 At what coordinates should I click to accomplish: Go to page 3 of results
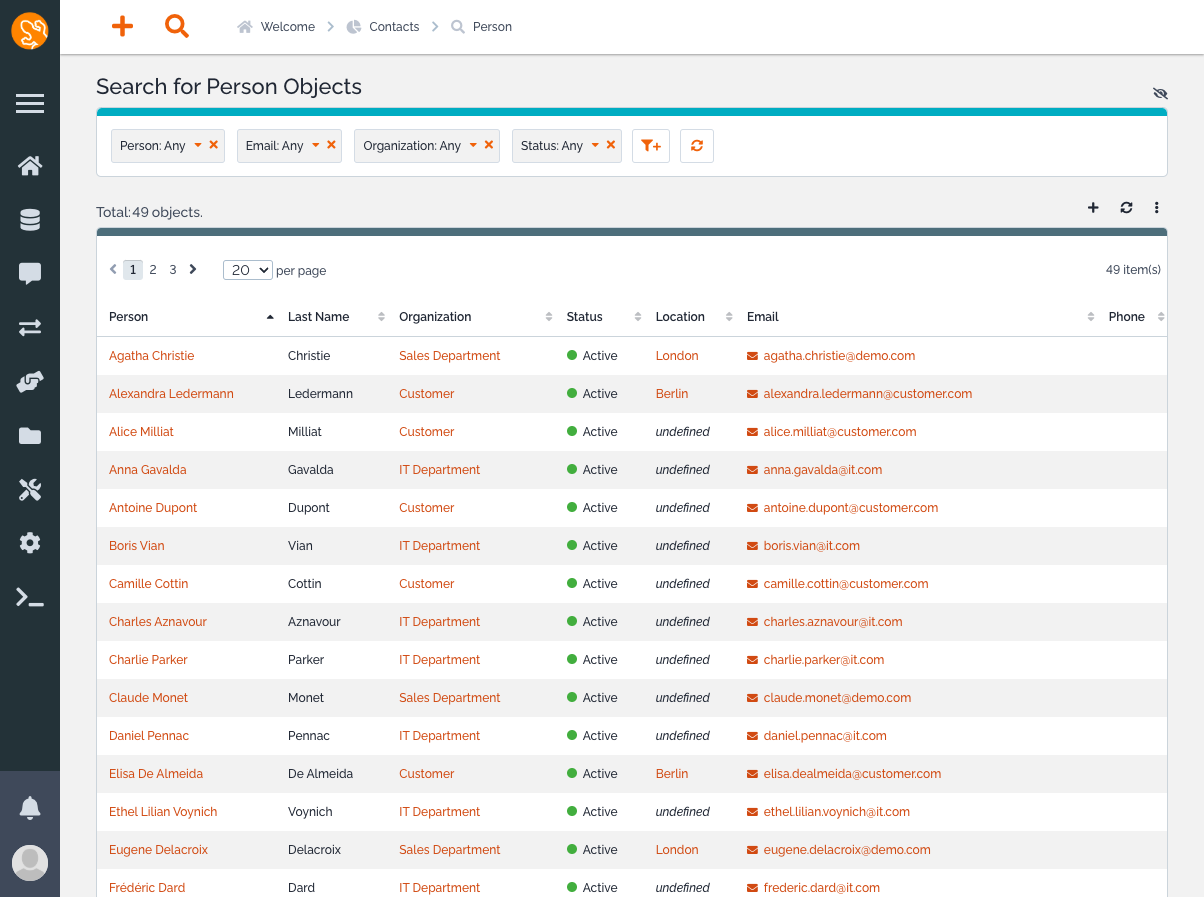[173, 270]
